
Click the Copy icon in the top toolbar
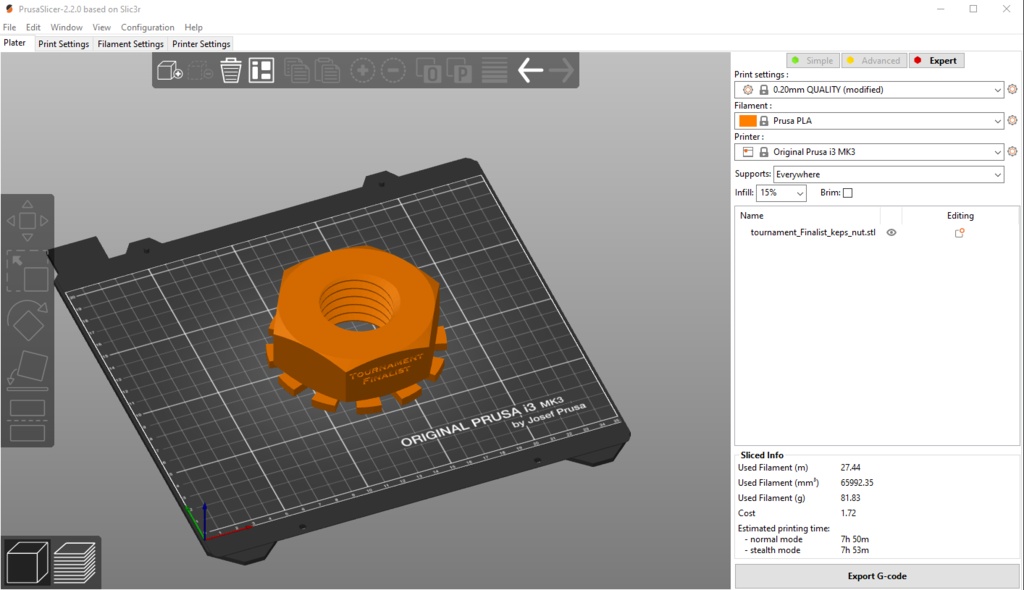297,71
